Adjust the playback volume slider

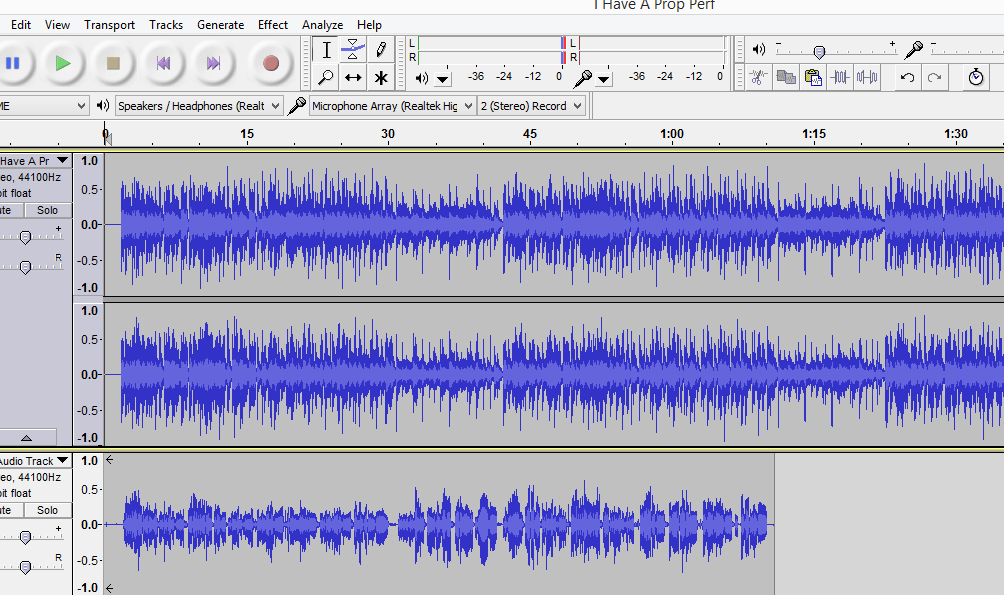tap(820, 52)
